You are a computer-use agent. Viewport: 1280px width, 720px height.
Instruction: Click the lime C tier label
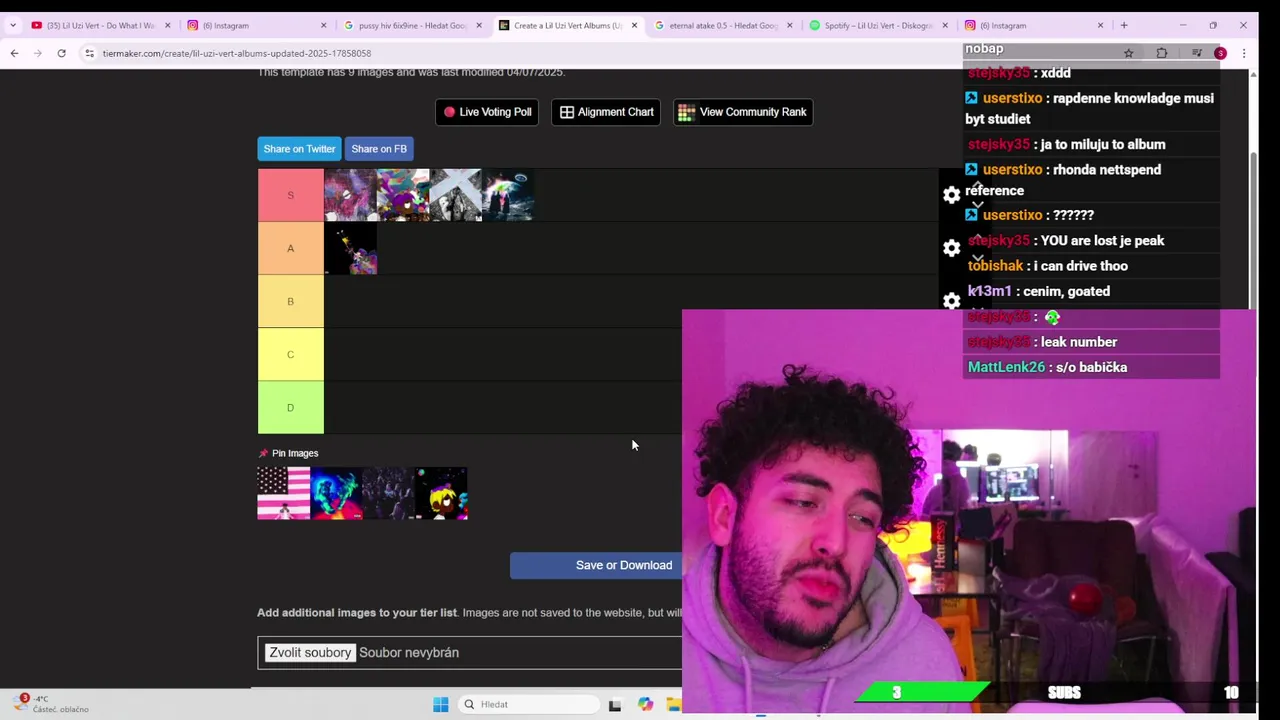point(291,354)
